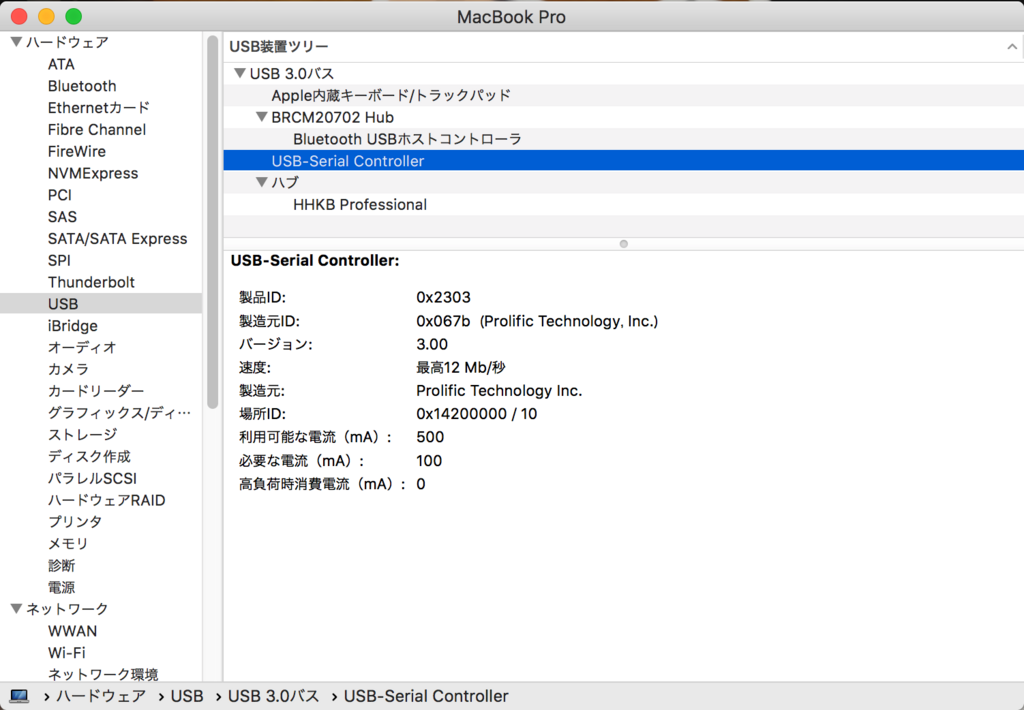Screen dimensions: 1024x710
Task: Click the 場所ID value 0x14200000 / 10
Action: tap(477, 414)
